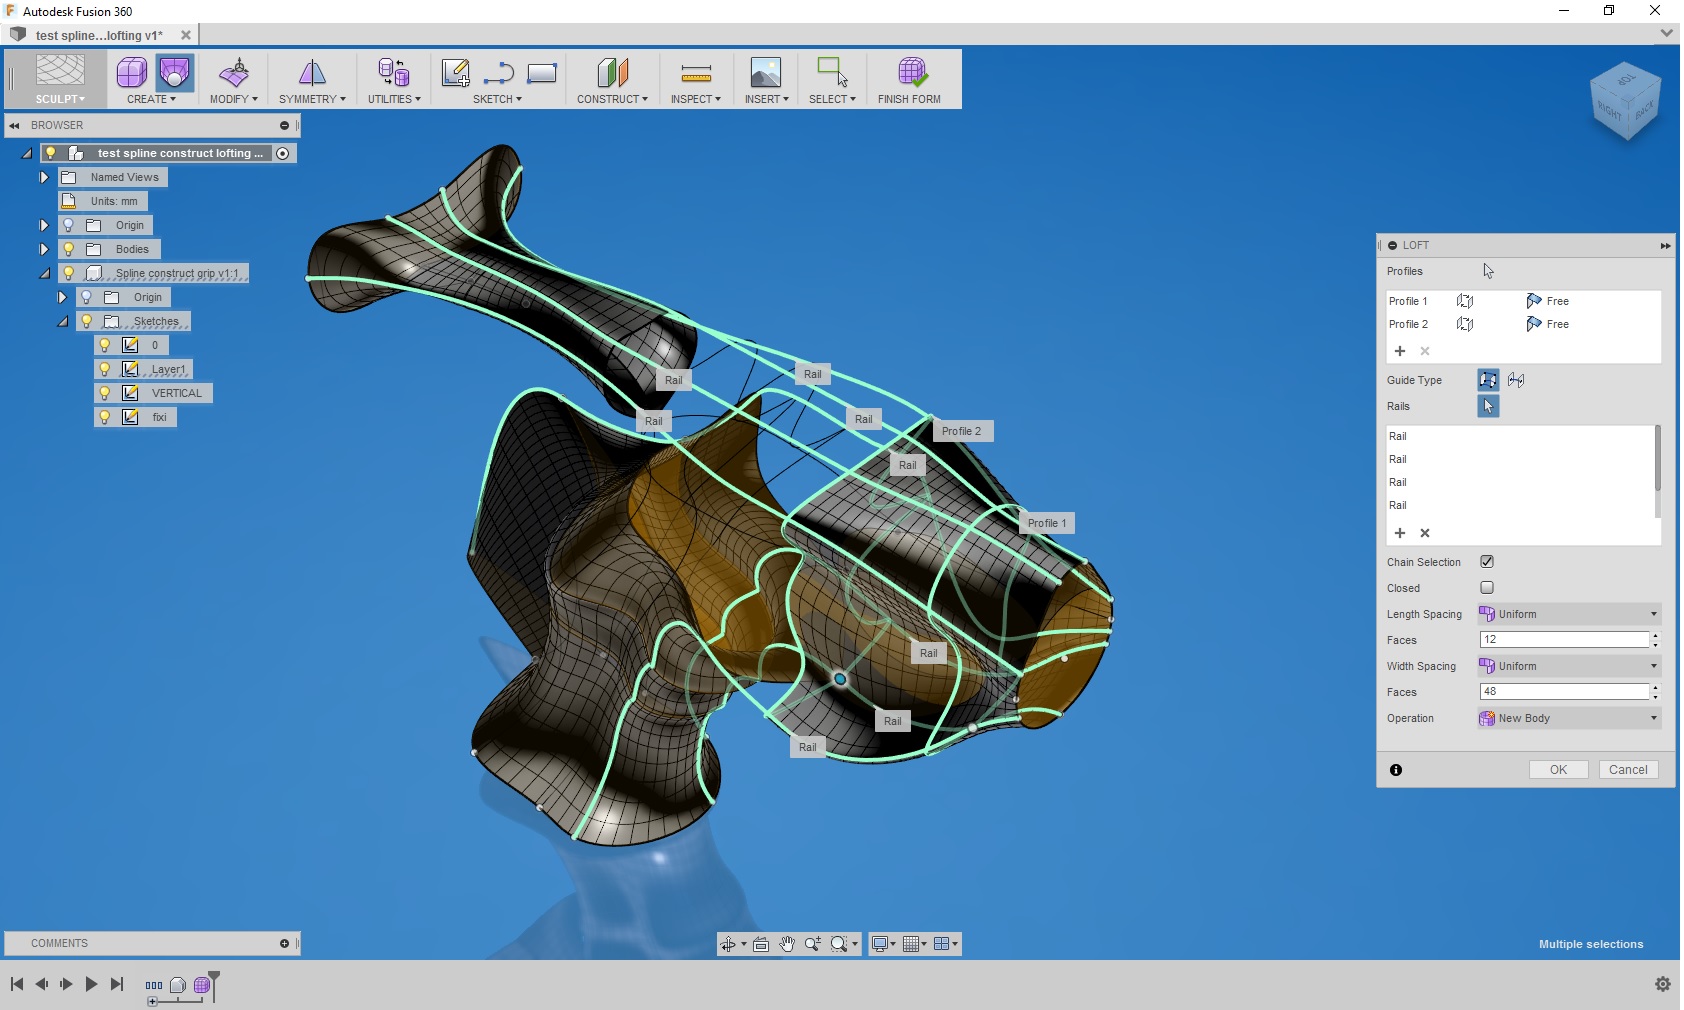
Task: Open the CREATE menu
Action: (x=151, y=99)
